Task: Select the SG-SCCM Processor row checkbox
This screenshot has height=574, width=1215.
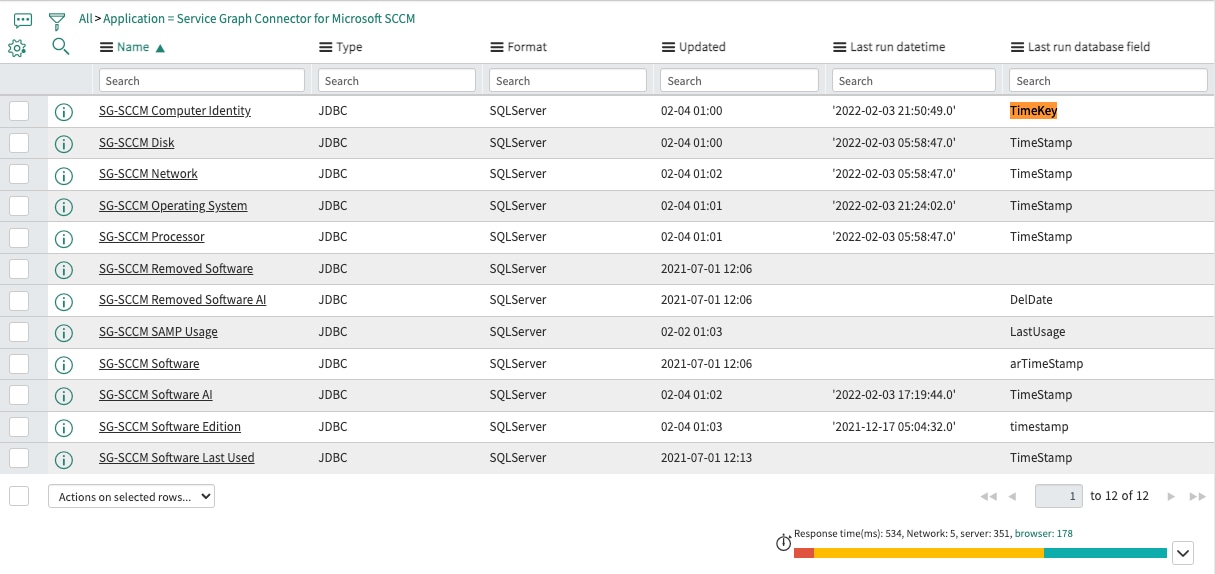Action: click(19, 237)
